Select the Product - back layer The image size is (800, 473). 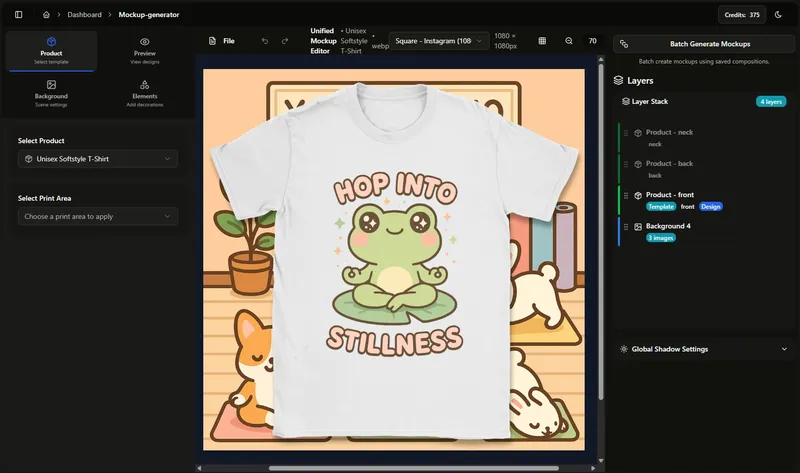click(x=704, y=169)
